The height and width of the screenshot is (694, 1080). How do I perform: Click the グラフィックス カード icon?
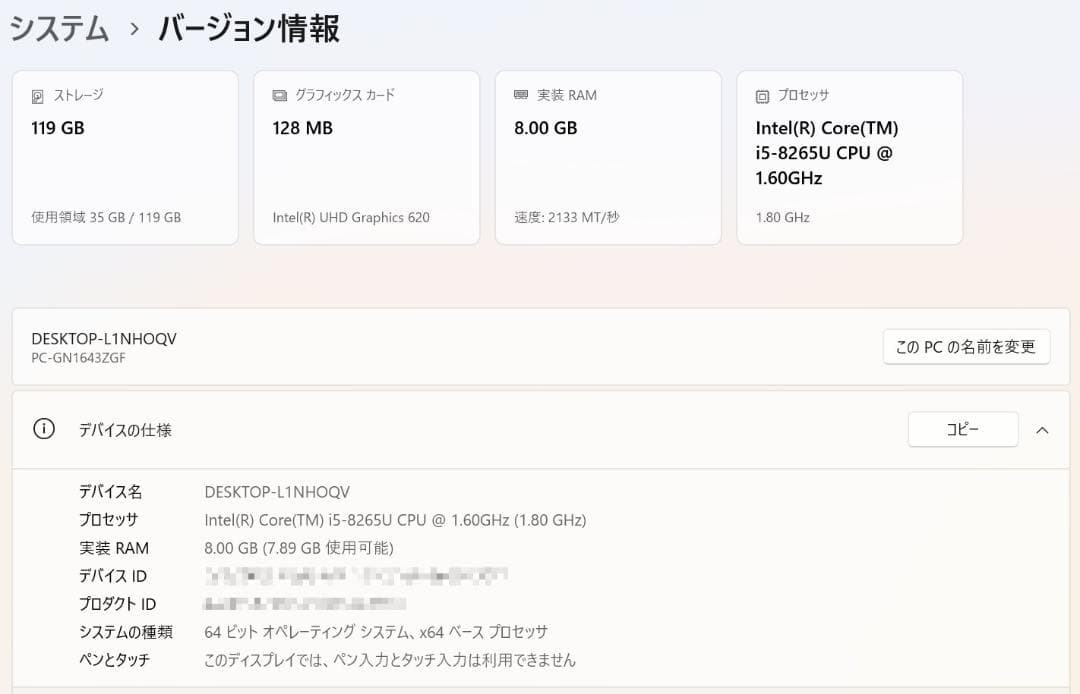click(280, 95)
